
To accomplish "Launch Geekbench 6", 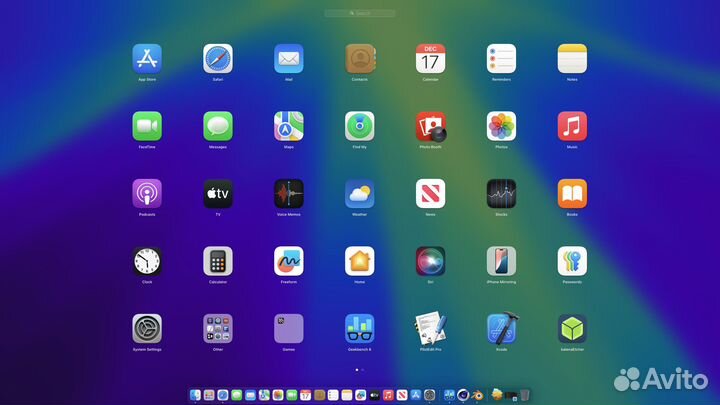I will click(x=360, y=329).
